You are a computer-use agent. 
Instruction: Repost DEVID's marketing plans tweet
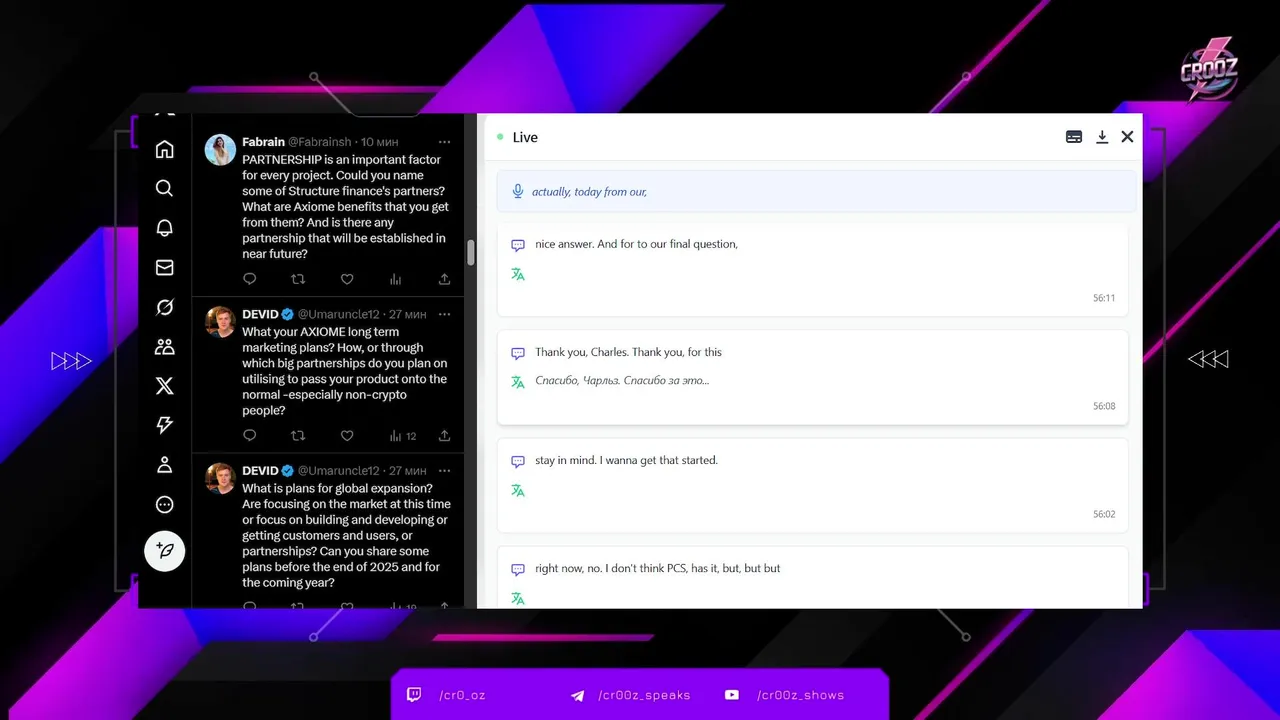coord(298,436)
